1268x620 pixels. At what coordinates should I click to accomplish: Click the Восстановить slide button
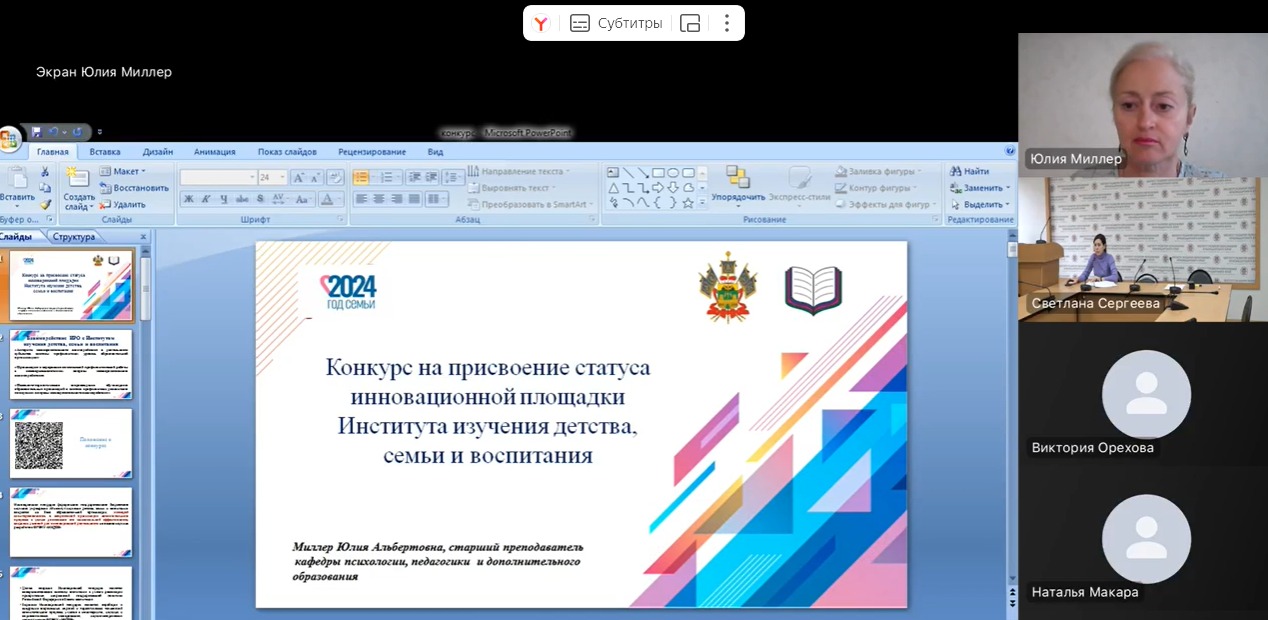pyautogui.click(x=134, y=188)
